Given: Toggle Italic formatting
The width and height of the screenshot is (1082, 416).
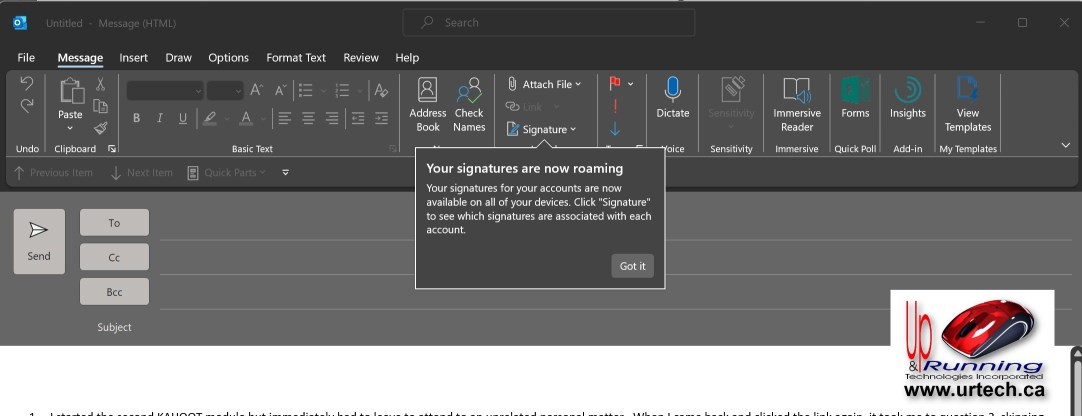Looking at the screenshot, I should click(x=160, y=119).
